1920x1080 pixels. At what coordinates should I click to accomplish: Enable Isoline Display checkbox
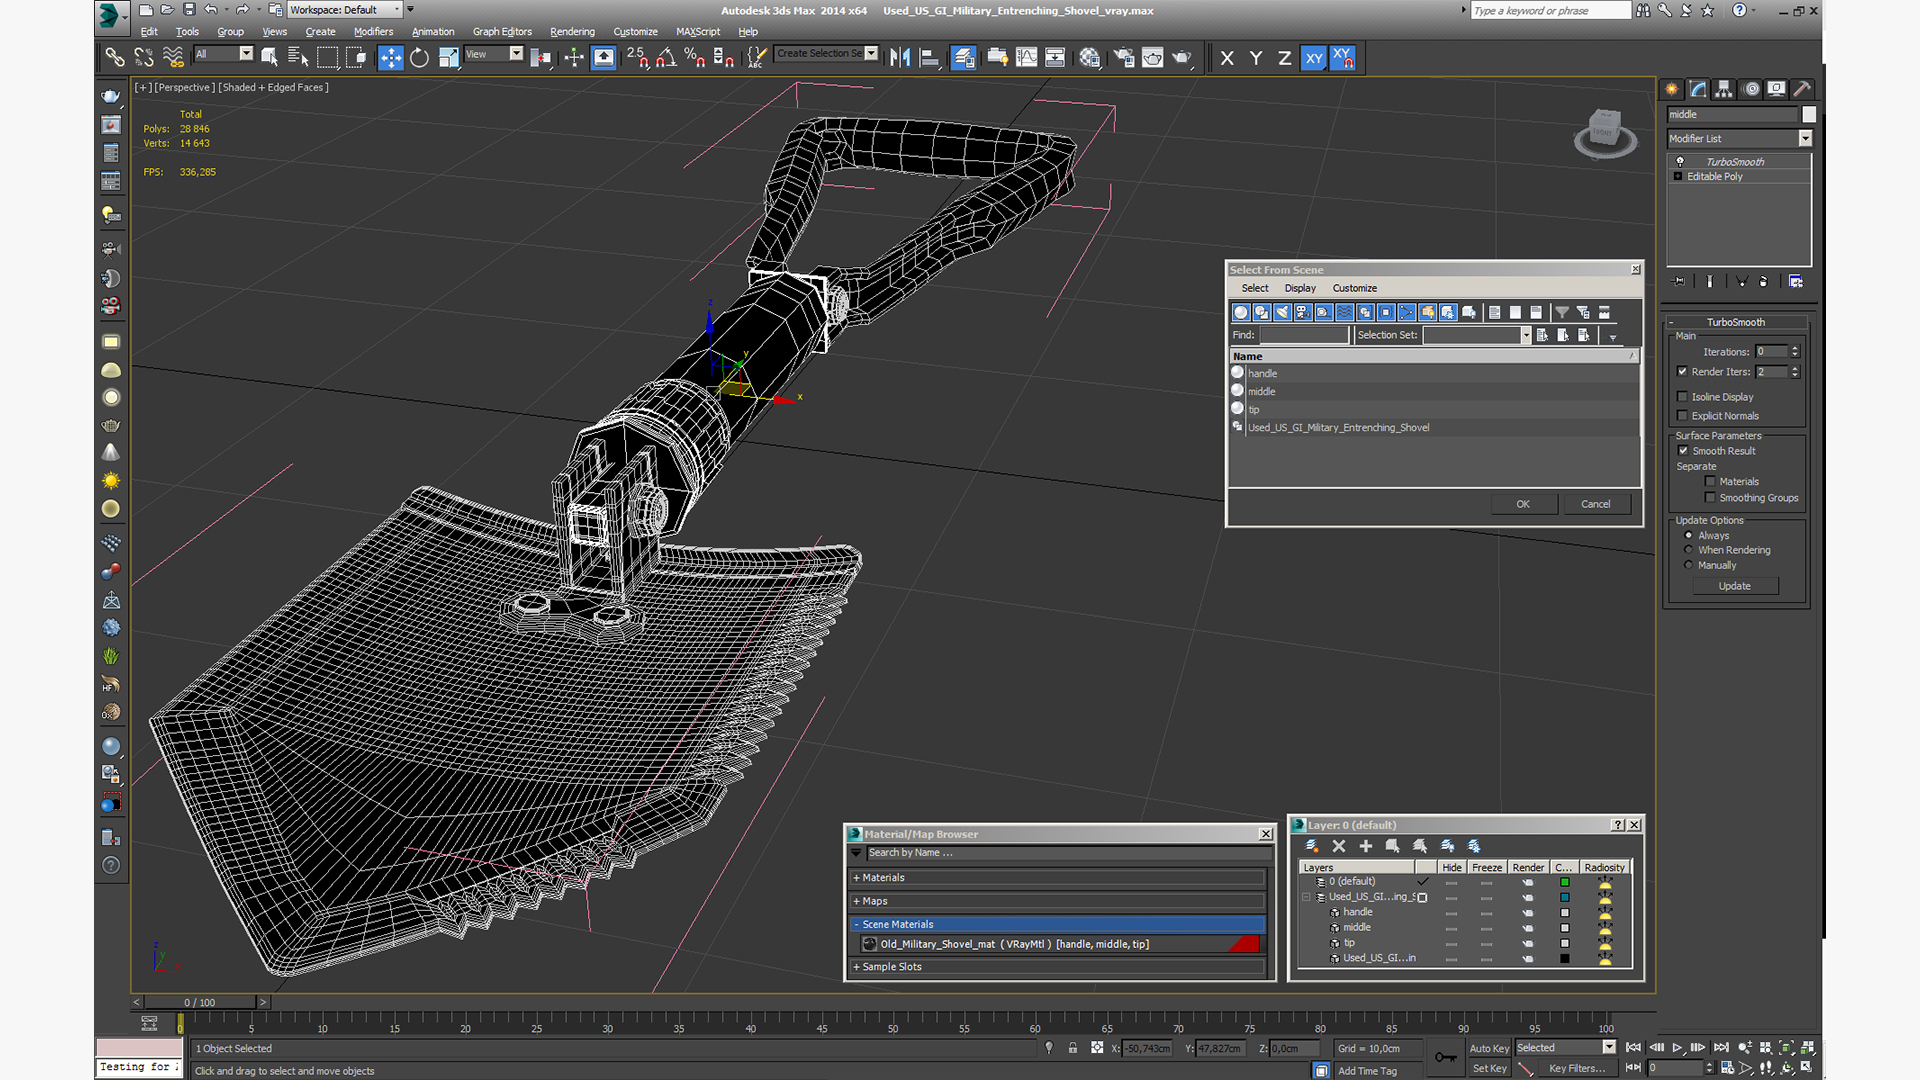click(x=1682, y=397)
